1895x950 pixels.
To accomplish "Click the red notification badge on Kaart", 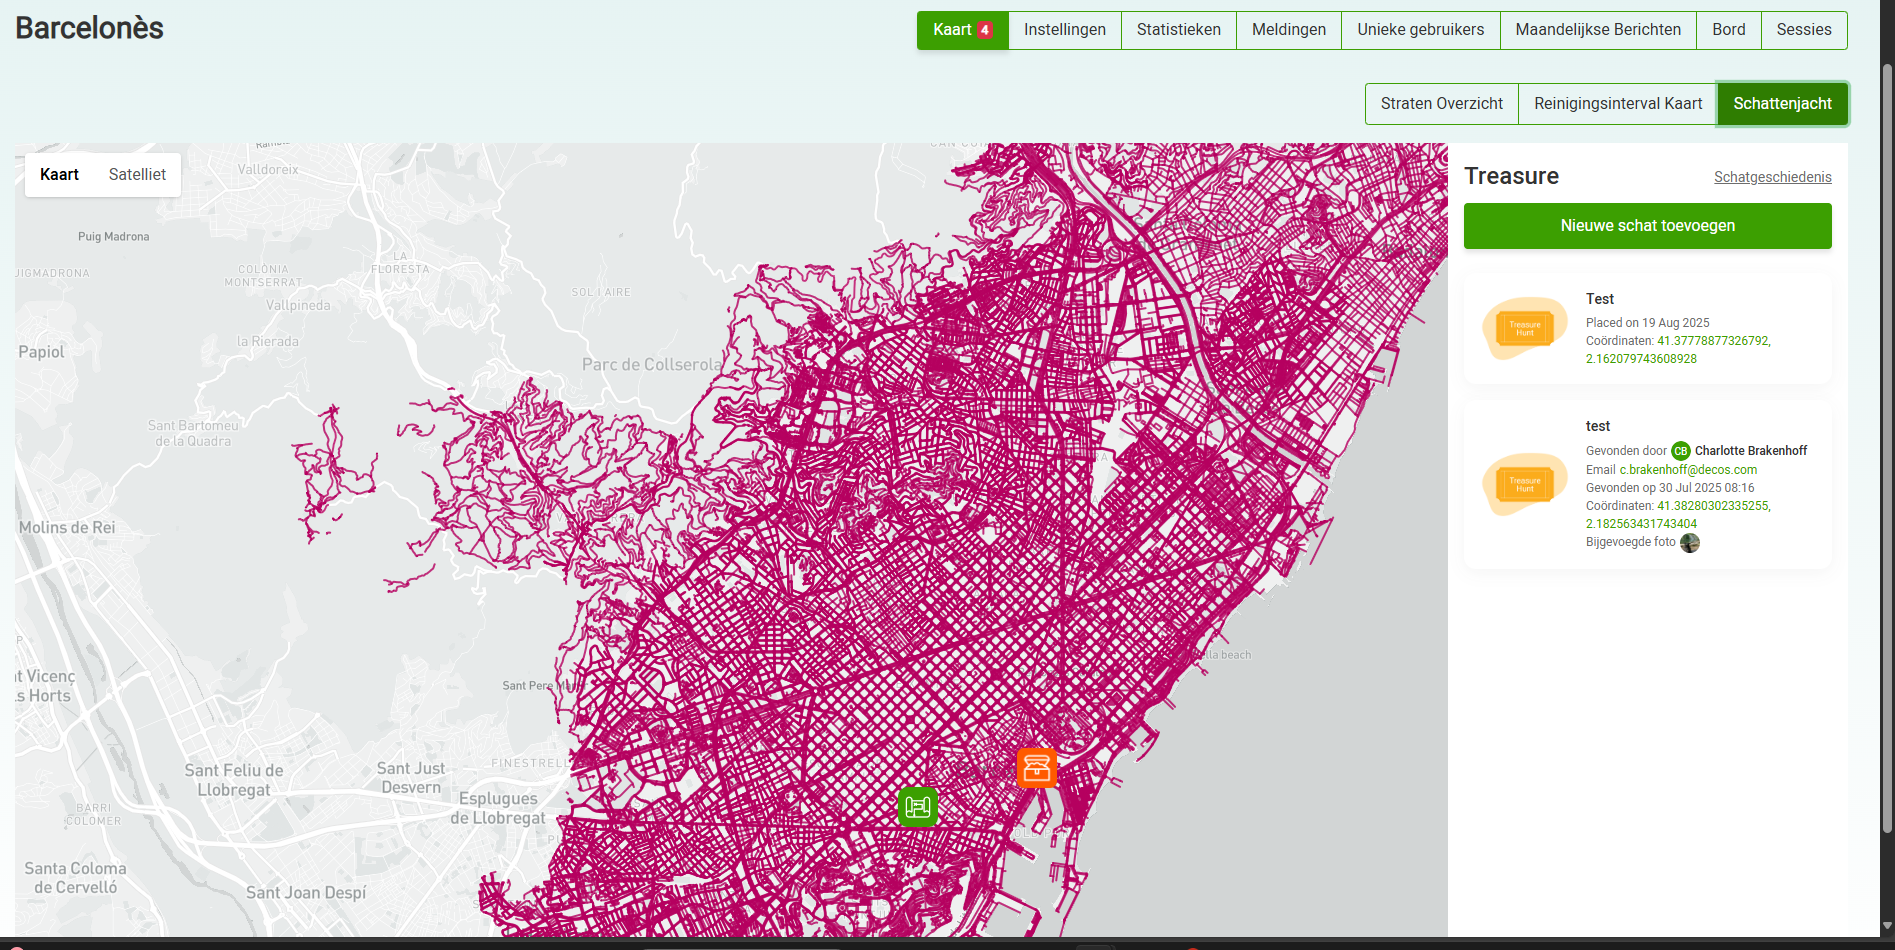I will (x=985, y=30).
